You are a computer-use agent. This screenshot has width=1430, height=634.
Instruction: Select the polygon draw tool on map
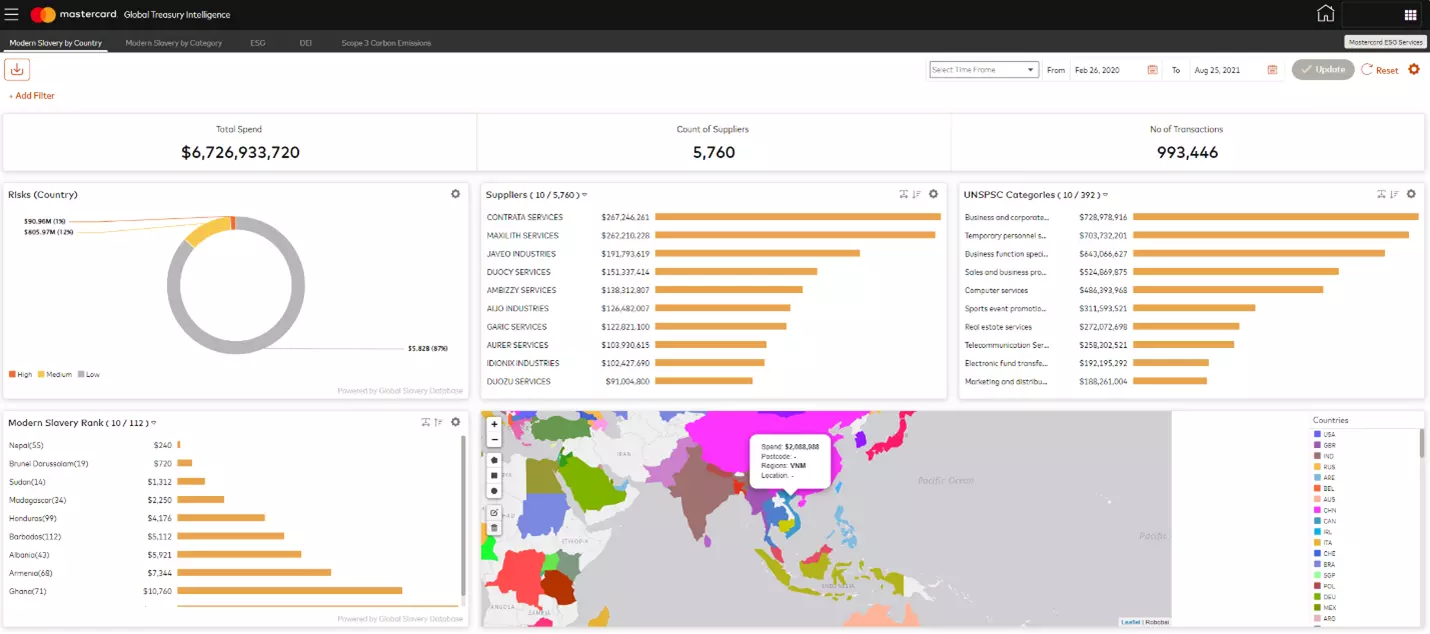tap(494, 460)
